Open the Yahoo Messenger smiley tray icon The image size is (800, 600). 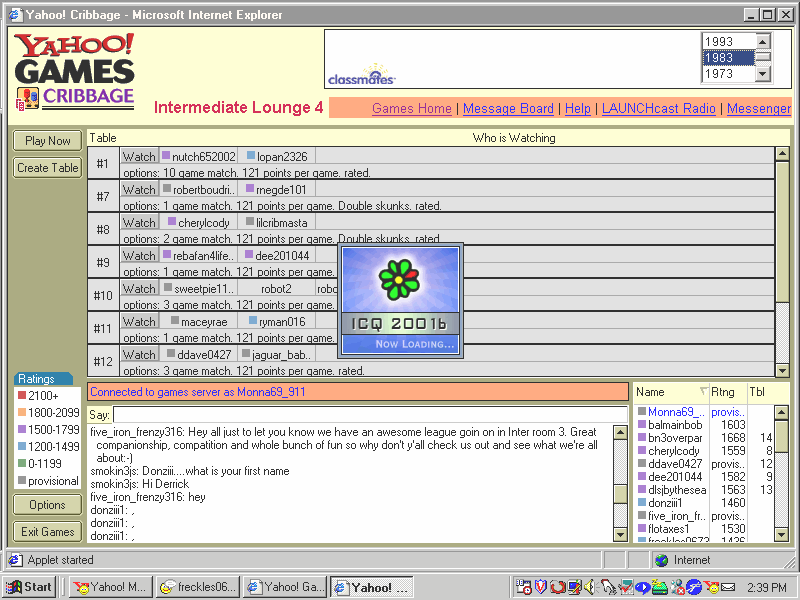click(x=711, y=587)
